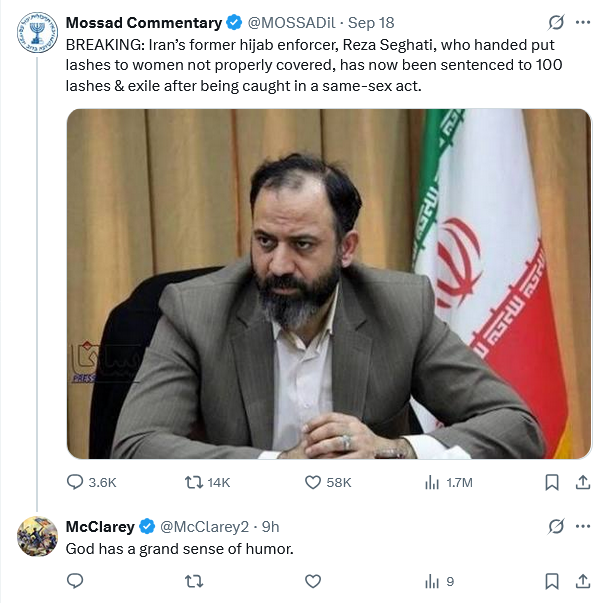Bookmark the Mossad Commentary post
Screen dimensions: 608x603
pos(551,482)
